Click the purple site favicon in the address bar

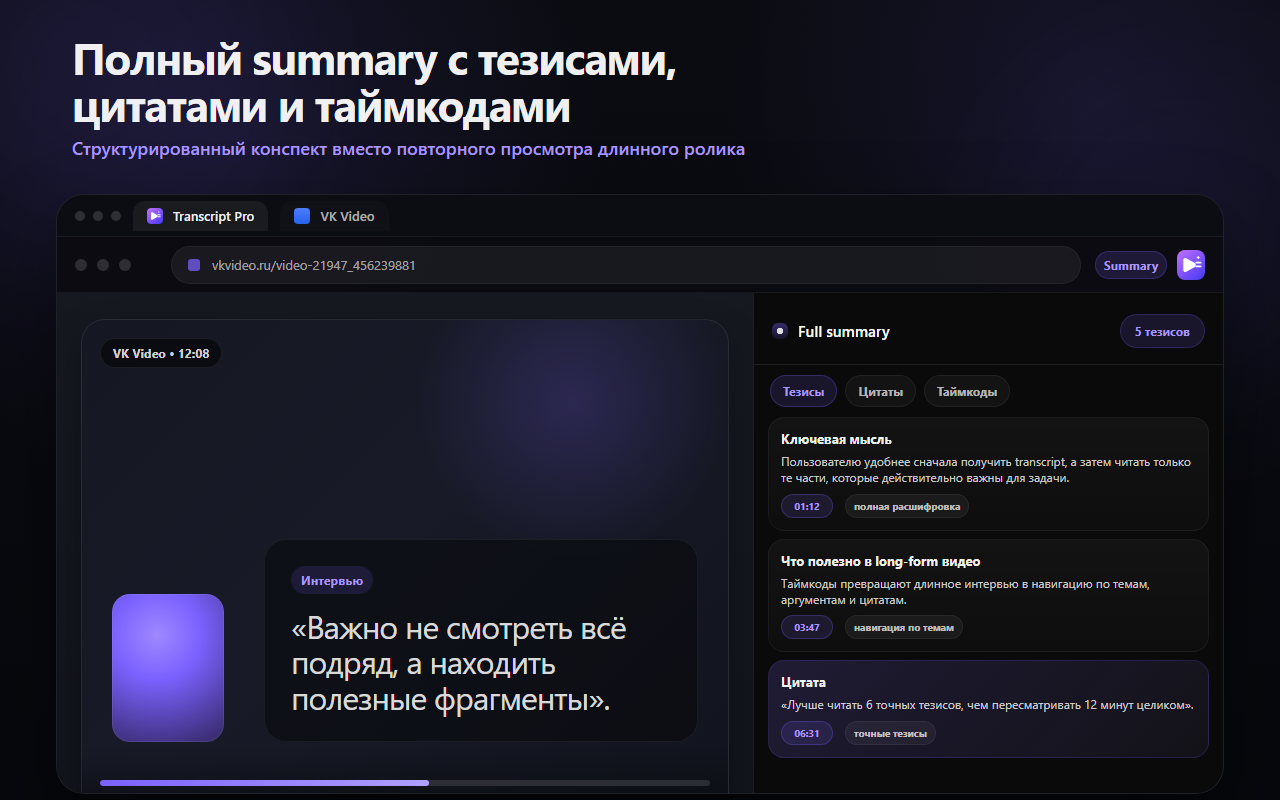pyautogui.click(x=194, y=264)
